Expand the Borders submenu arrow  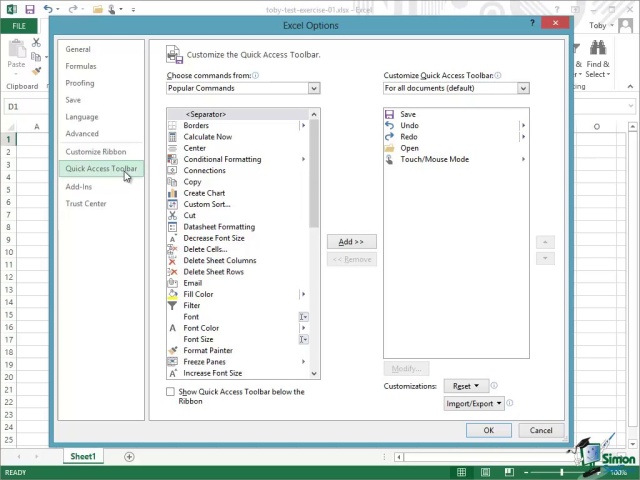[x=303, y=125]
